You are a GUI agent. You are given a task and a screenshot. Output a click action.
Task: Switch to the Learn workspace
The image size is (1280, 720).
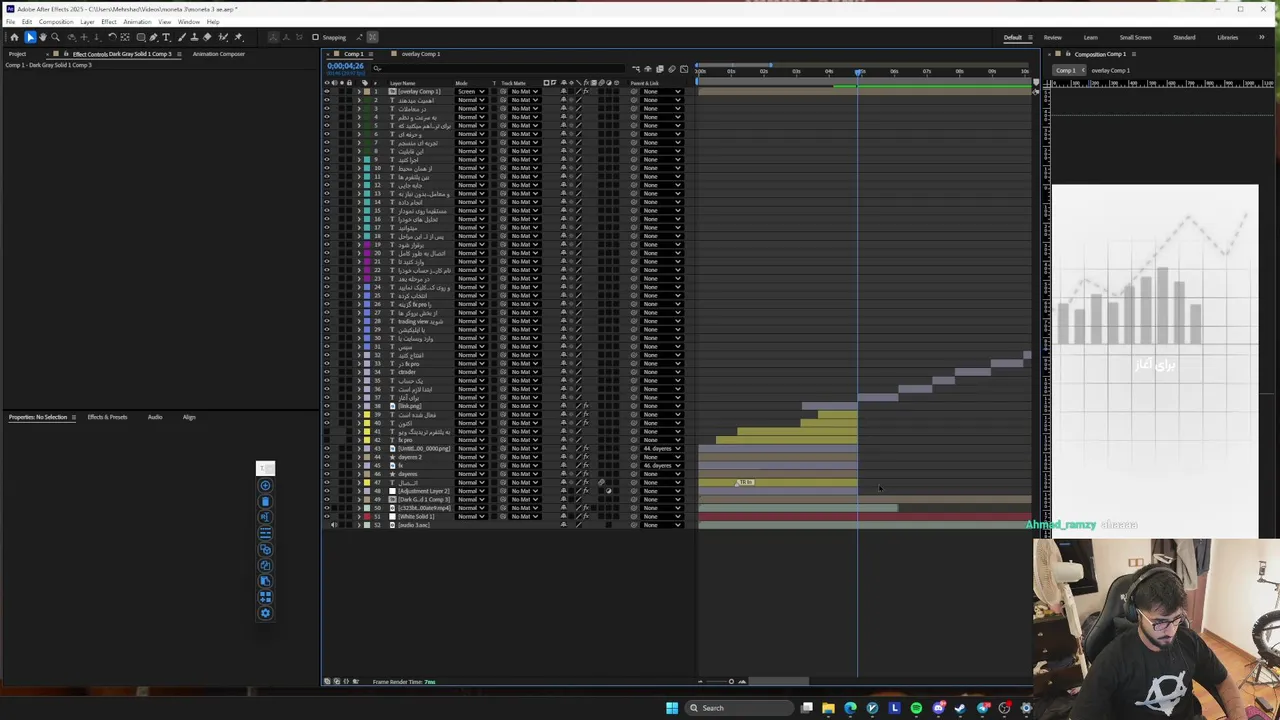pyautogui.click(x=1091, y=37)
